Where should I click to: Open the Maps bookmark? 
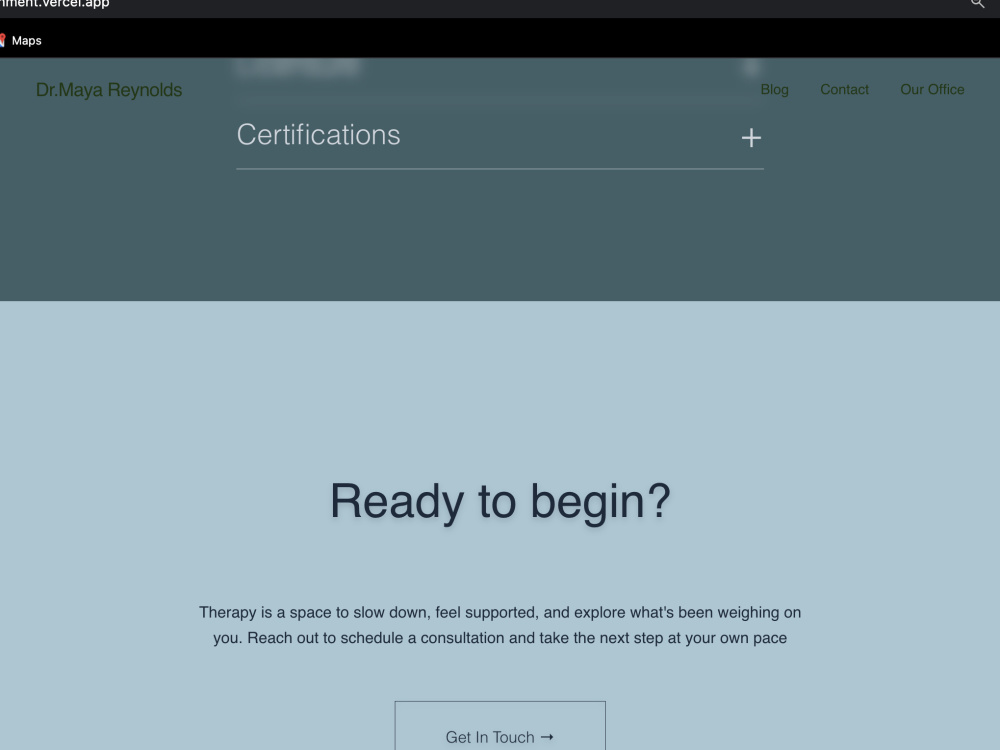pyautogui.click(x=22, y=41)
